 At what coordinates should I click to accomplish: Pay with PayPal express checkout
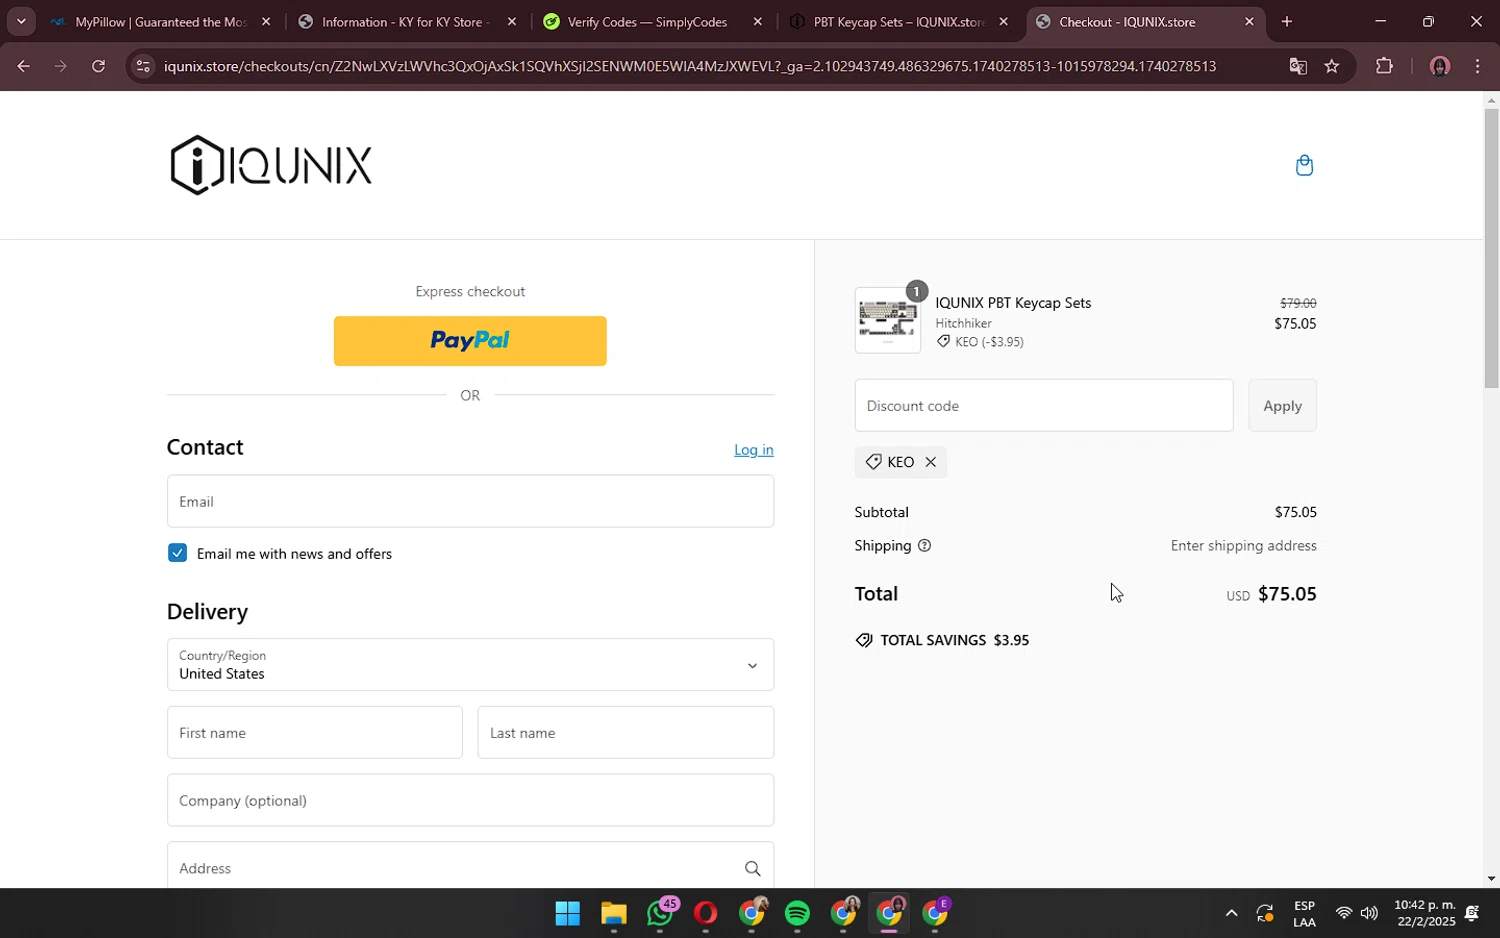470,341
